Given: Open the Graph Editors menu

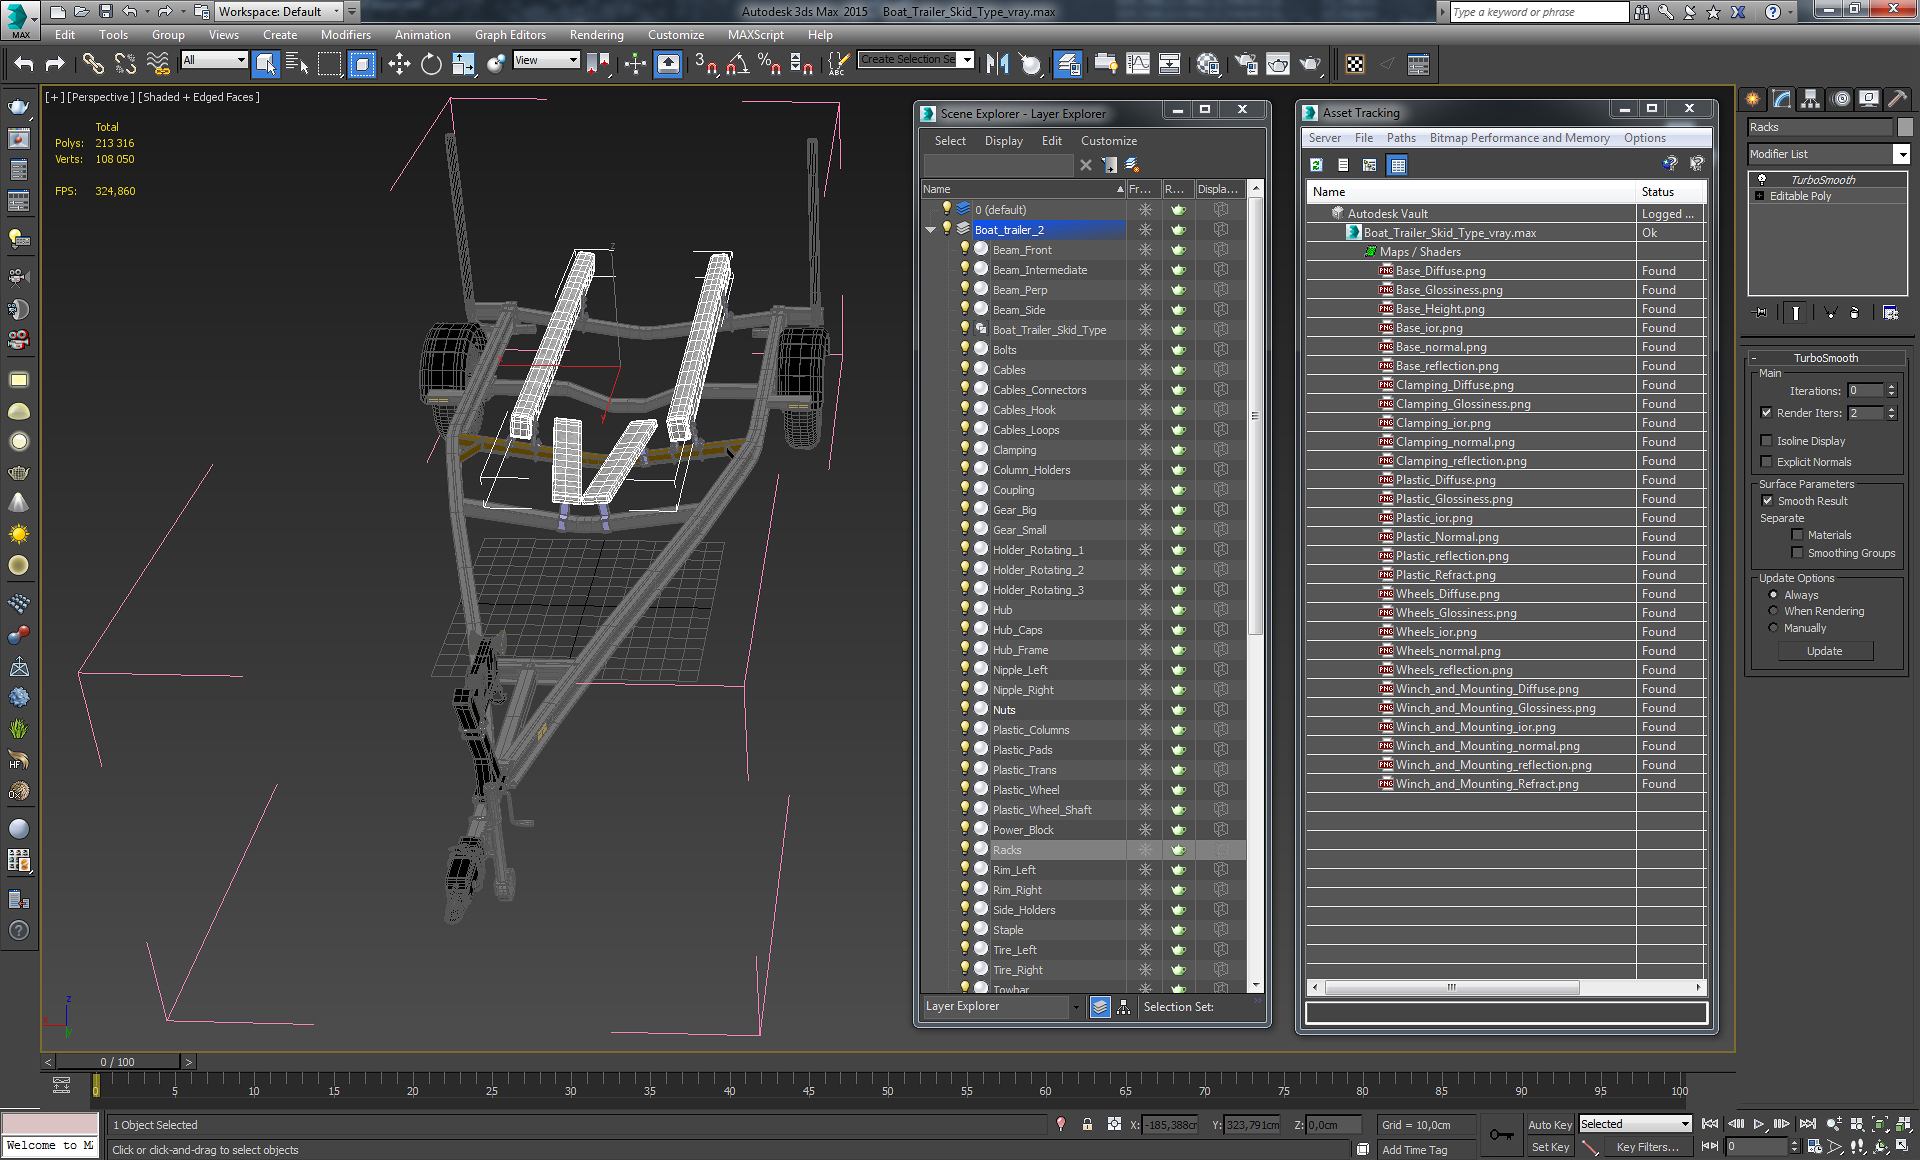Looking at the screenshot, I should tap(510, 34).
